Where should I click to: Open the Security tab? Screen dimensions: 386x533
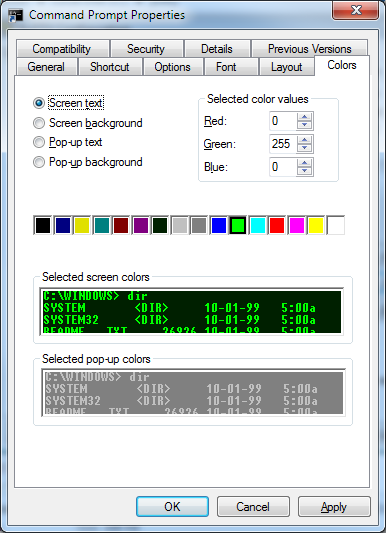tap(146, 49)
